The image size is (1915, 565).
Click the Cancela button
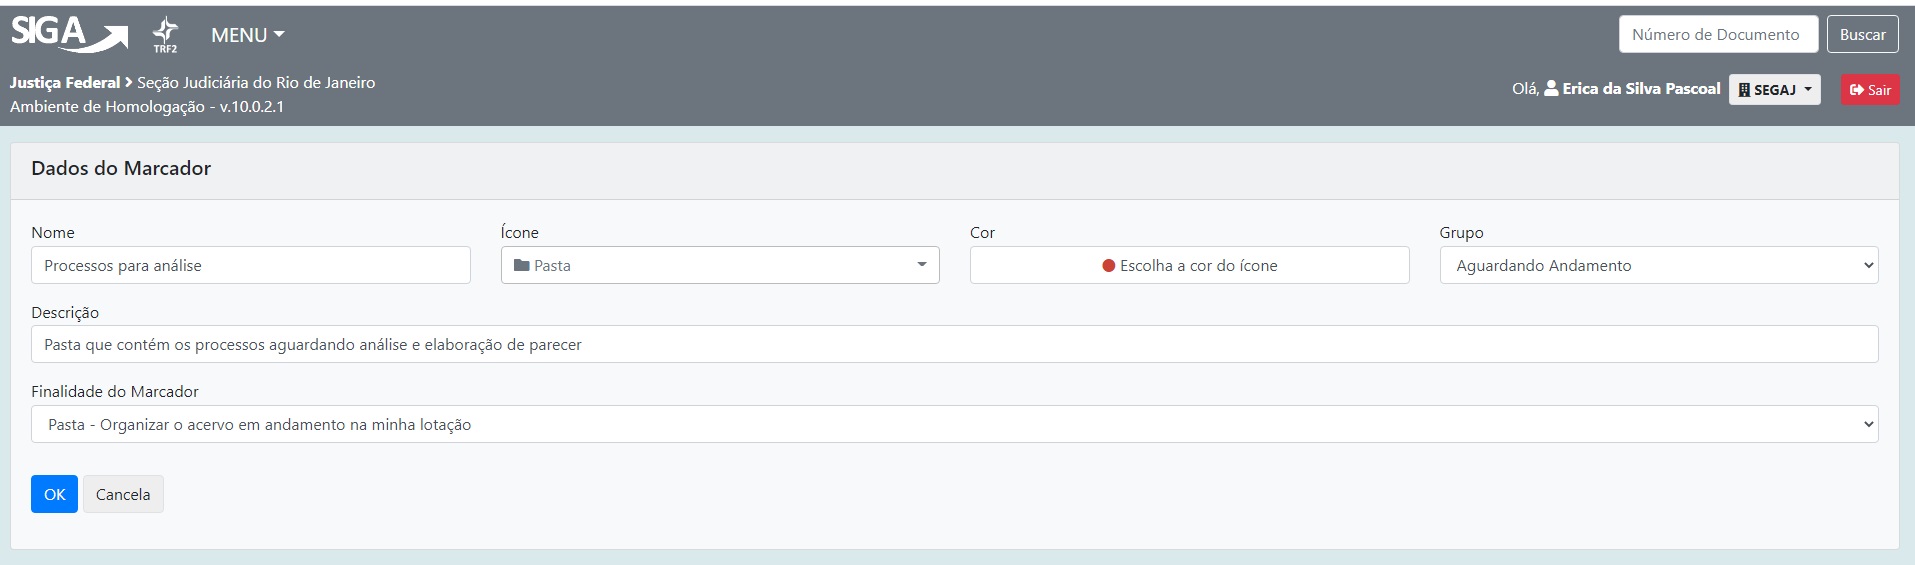pos(123,495)
